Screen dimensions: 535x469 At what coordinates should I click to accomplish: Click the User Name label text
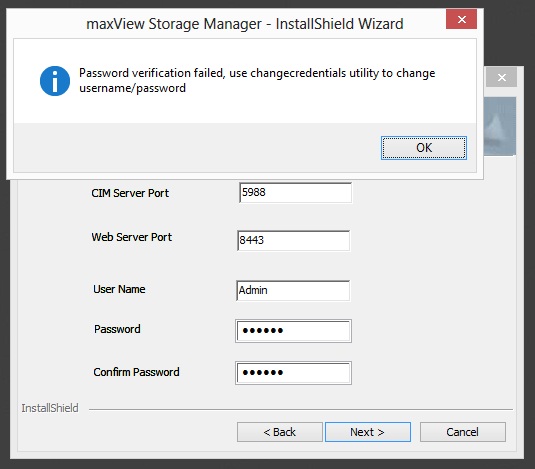tap(119, 289)
